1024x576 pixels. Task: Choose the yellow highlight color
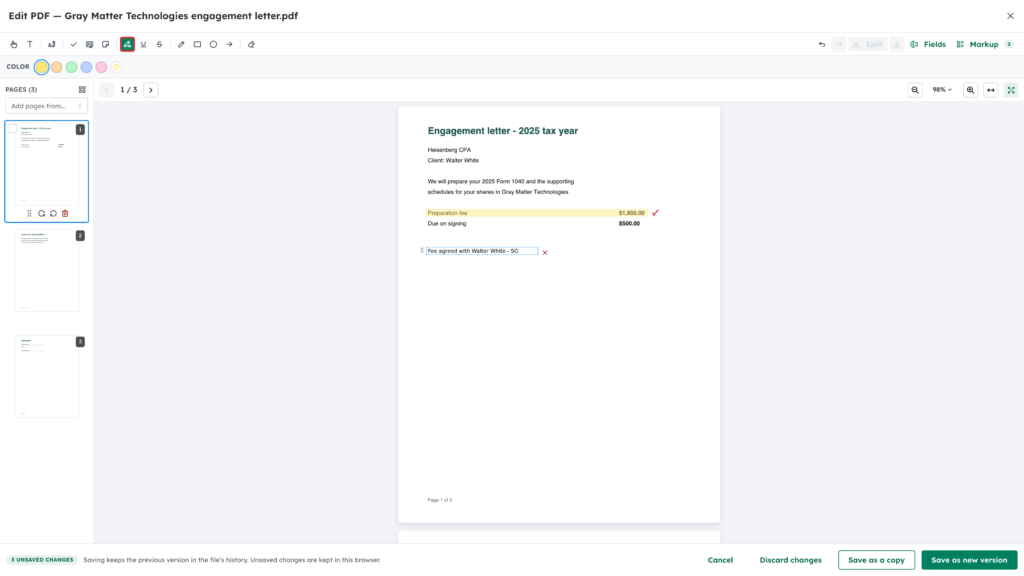coord(42,67)
